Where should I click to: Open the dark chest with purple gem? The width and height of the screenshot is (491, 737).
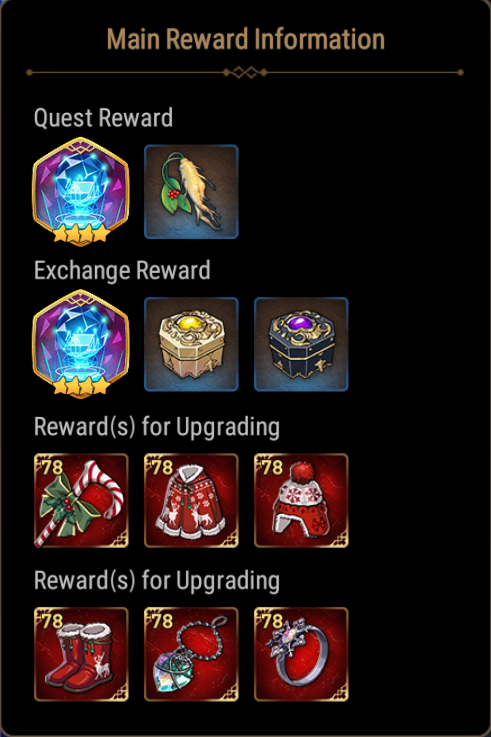coord(301,344)
